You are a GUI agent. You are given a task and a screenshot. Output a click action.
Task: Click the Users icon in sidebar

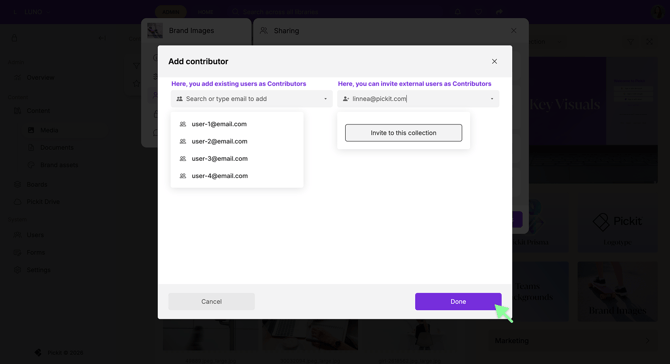[x=18, y=235]
